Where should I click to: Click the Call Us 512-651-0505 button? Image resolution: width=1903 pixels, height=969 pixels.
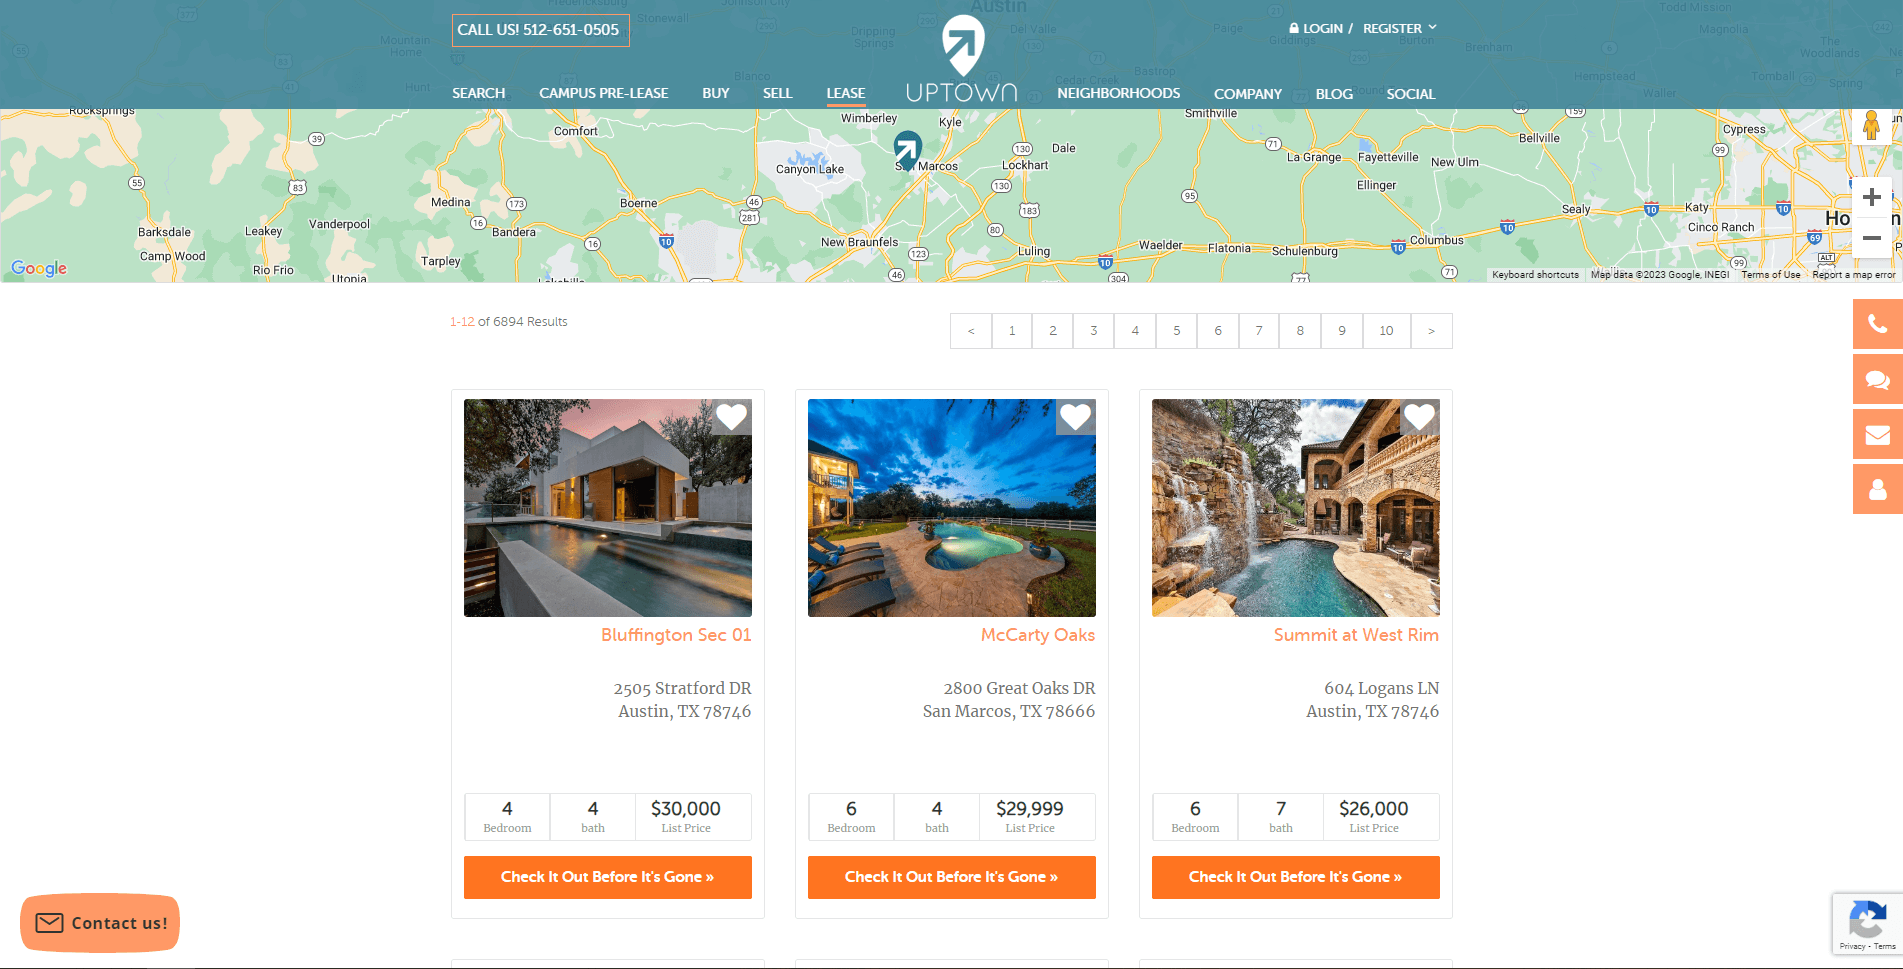pos(540,30)
